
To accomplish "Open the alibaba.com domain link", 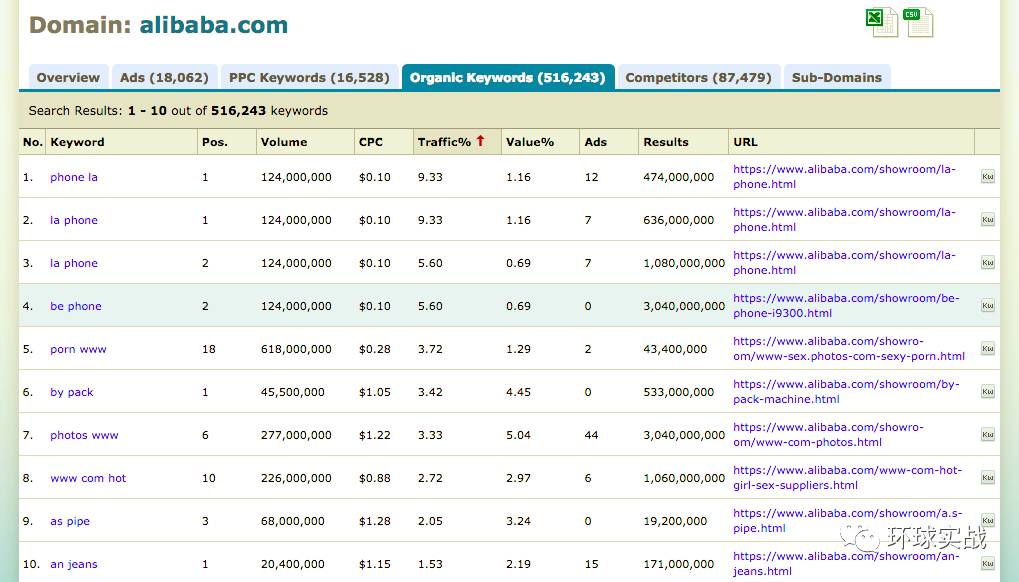I will click(214, 25).
